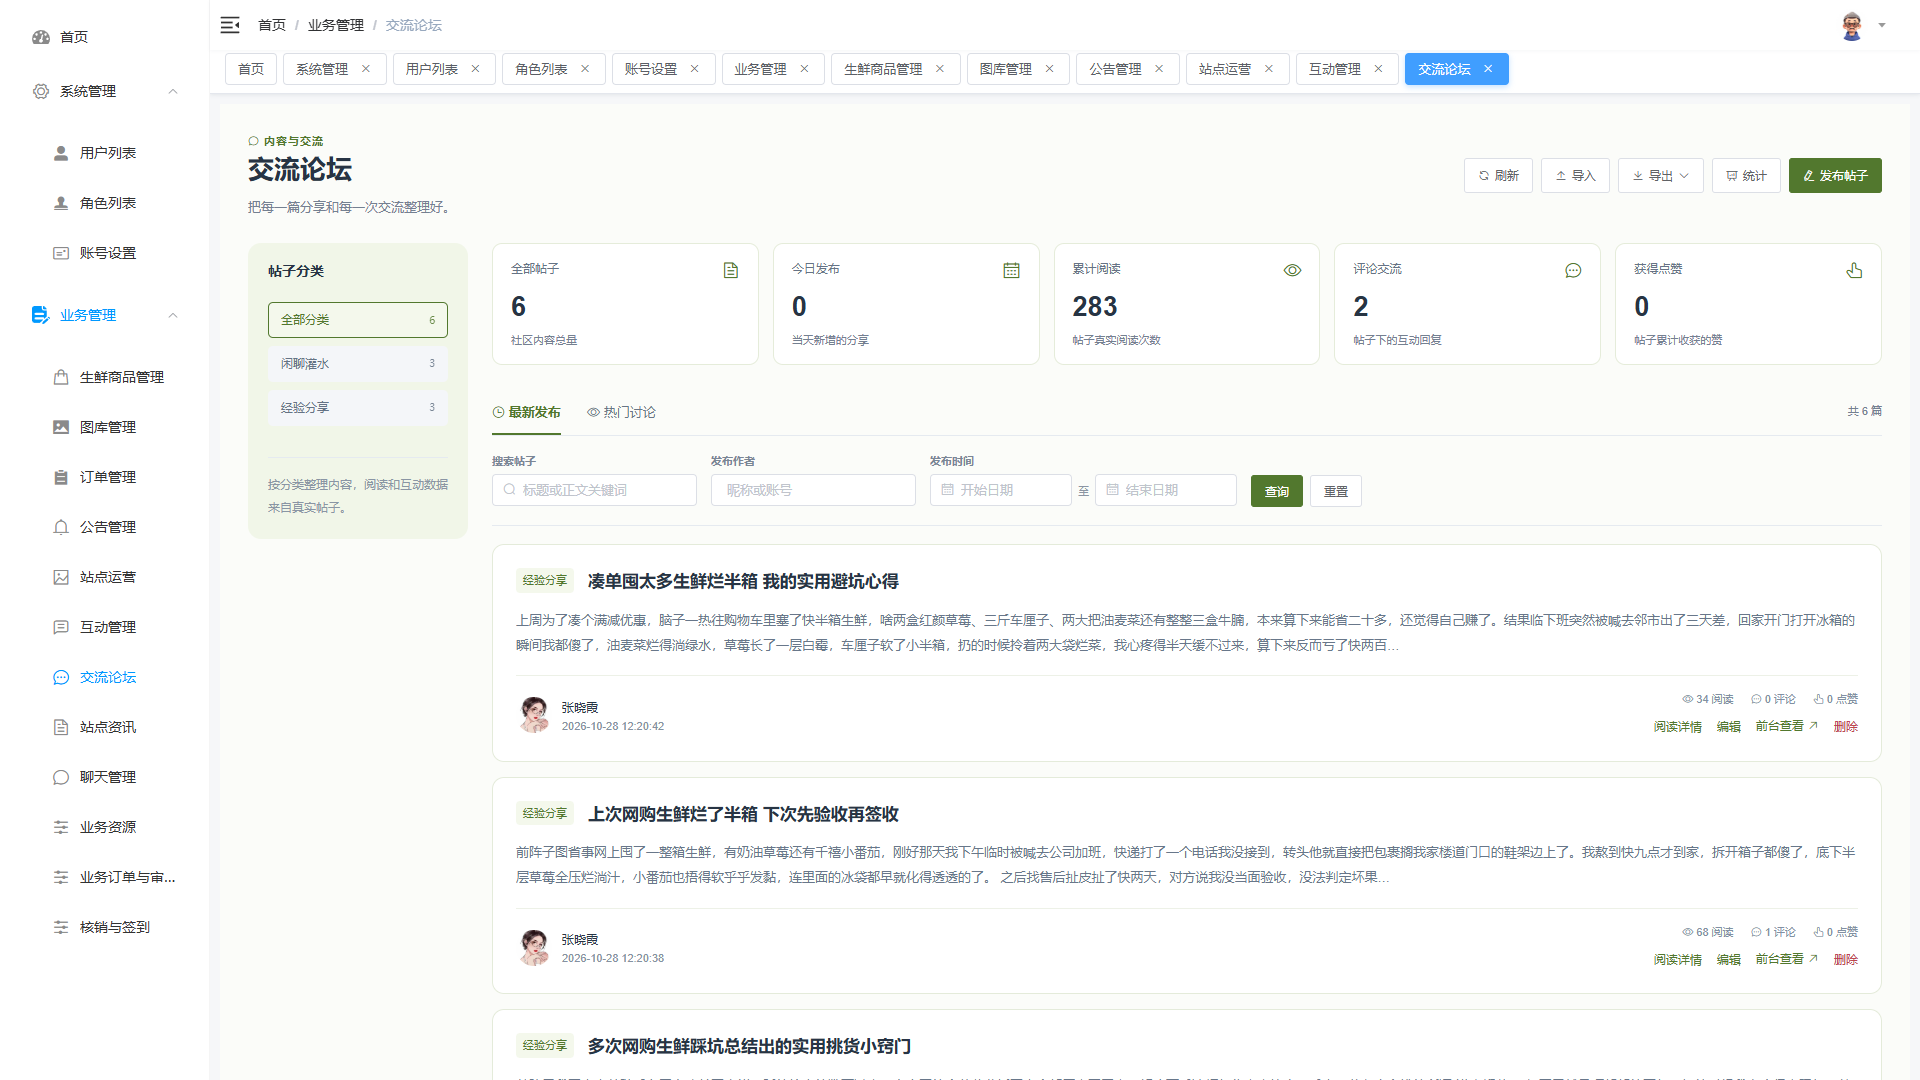Close the 交流论坛 tab
The height and width of the screenshot is (1080, 1920).
(x=1488, y=69)
